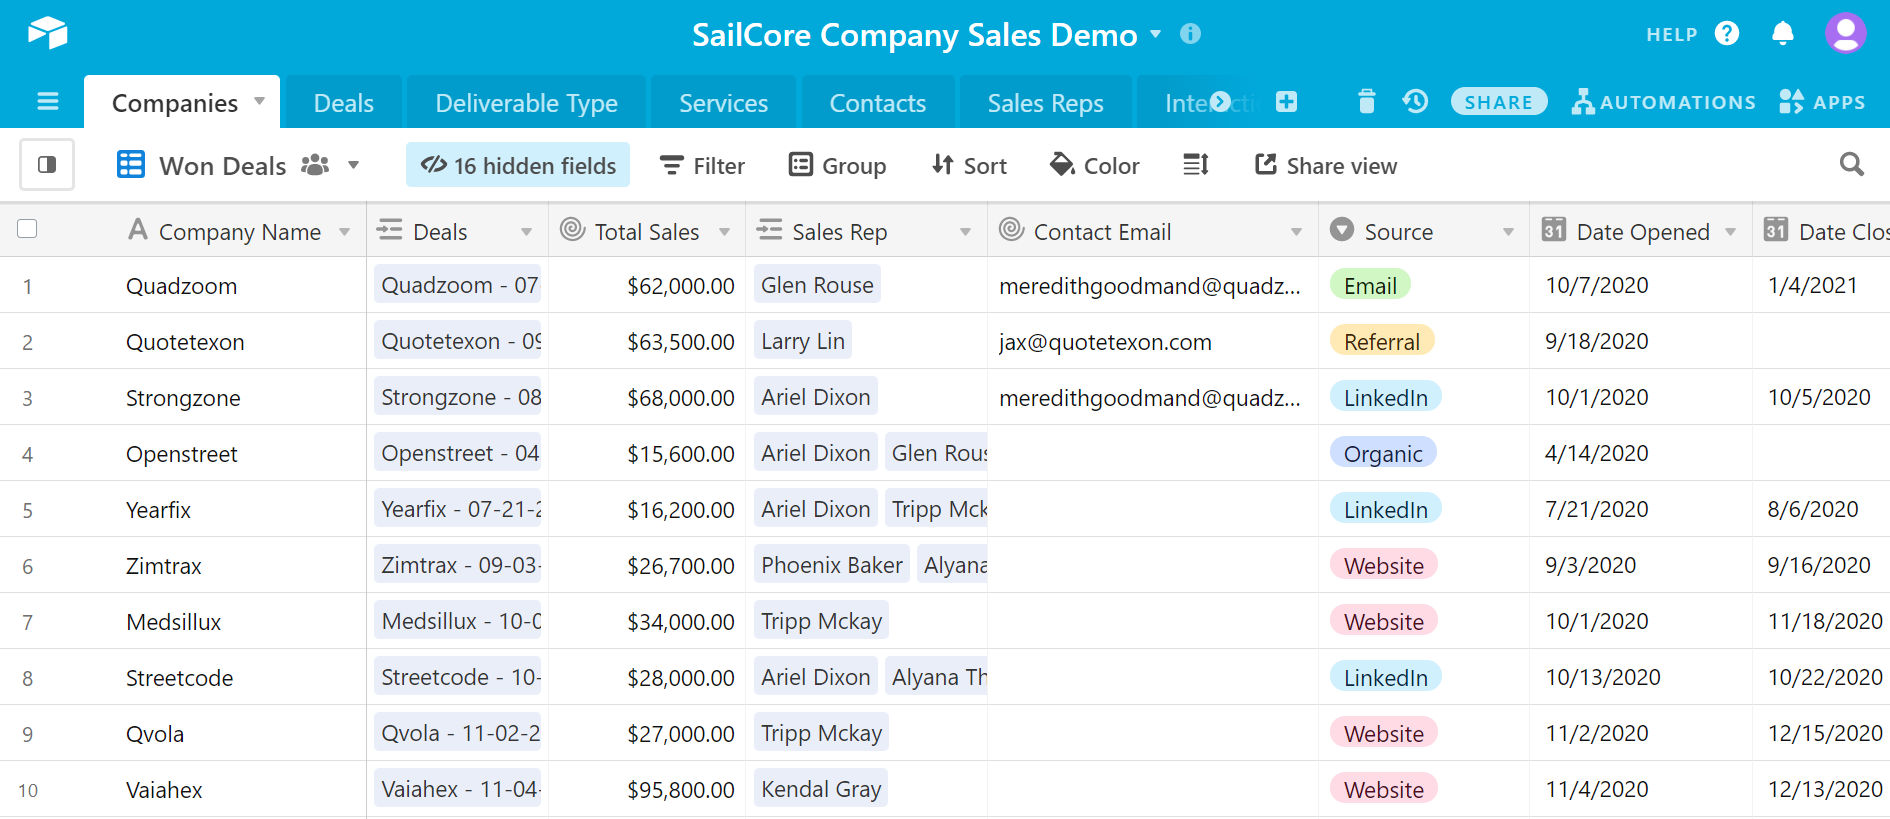Expand the Source column dropdown arrow

pyautogui.click(x=1508, y=232)
